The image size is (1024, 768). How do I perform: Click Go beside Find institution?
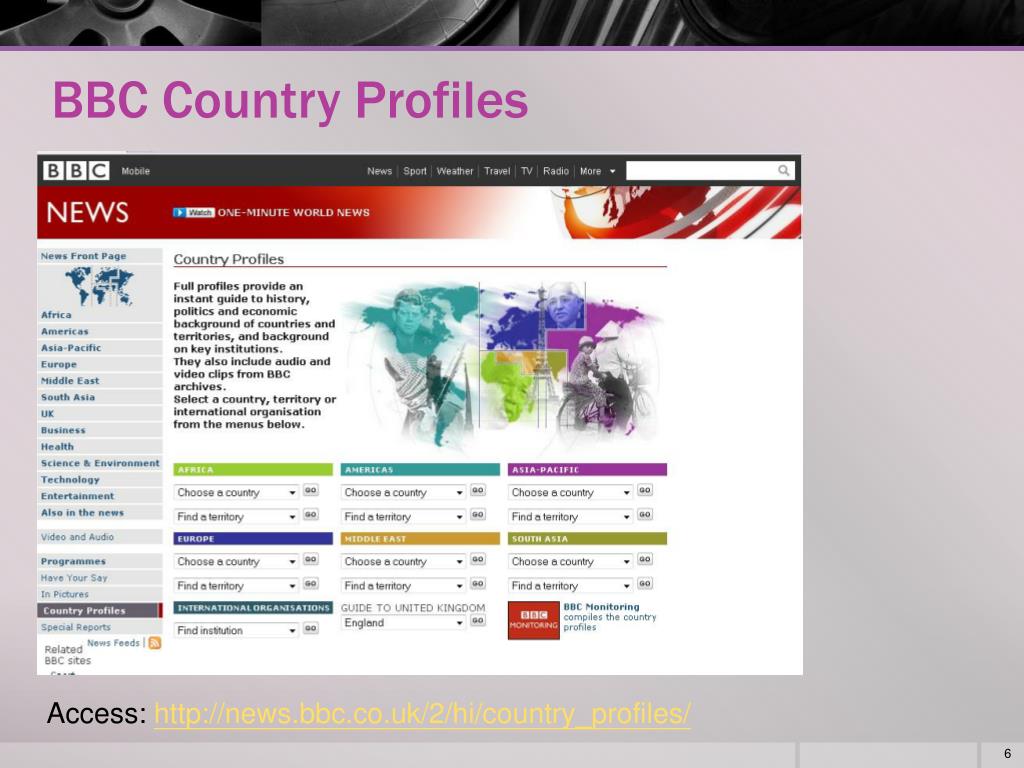tap(311, 628)
